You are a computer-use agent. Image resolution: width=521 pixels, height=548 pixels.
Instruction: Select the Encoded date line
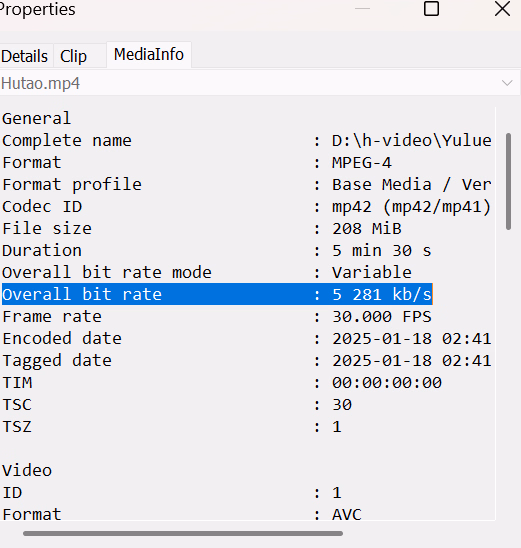point(247,339)
